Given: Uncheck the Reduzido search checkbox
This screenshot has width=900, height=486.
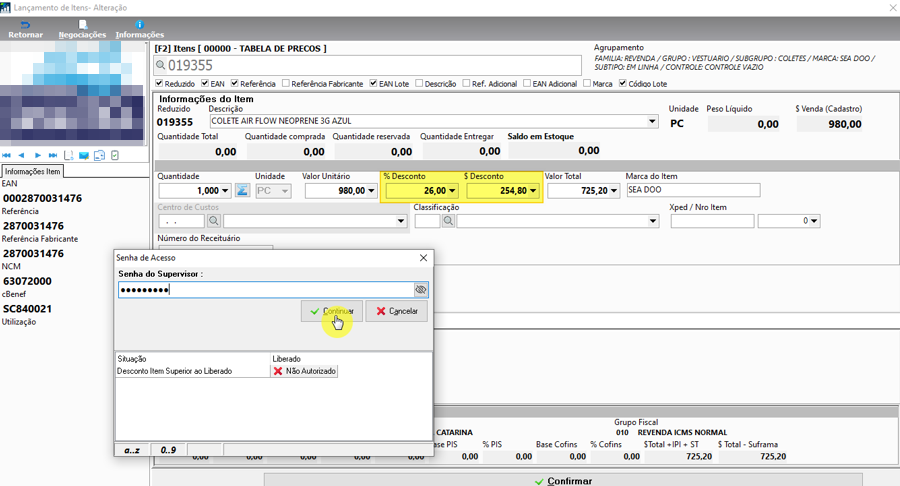Looking at the screenshot, I should (160, 84).
